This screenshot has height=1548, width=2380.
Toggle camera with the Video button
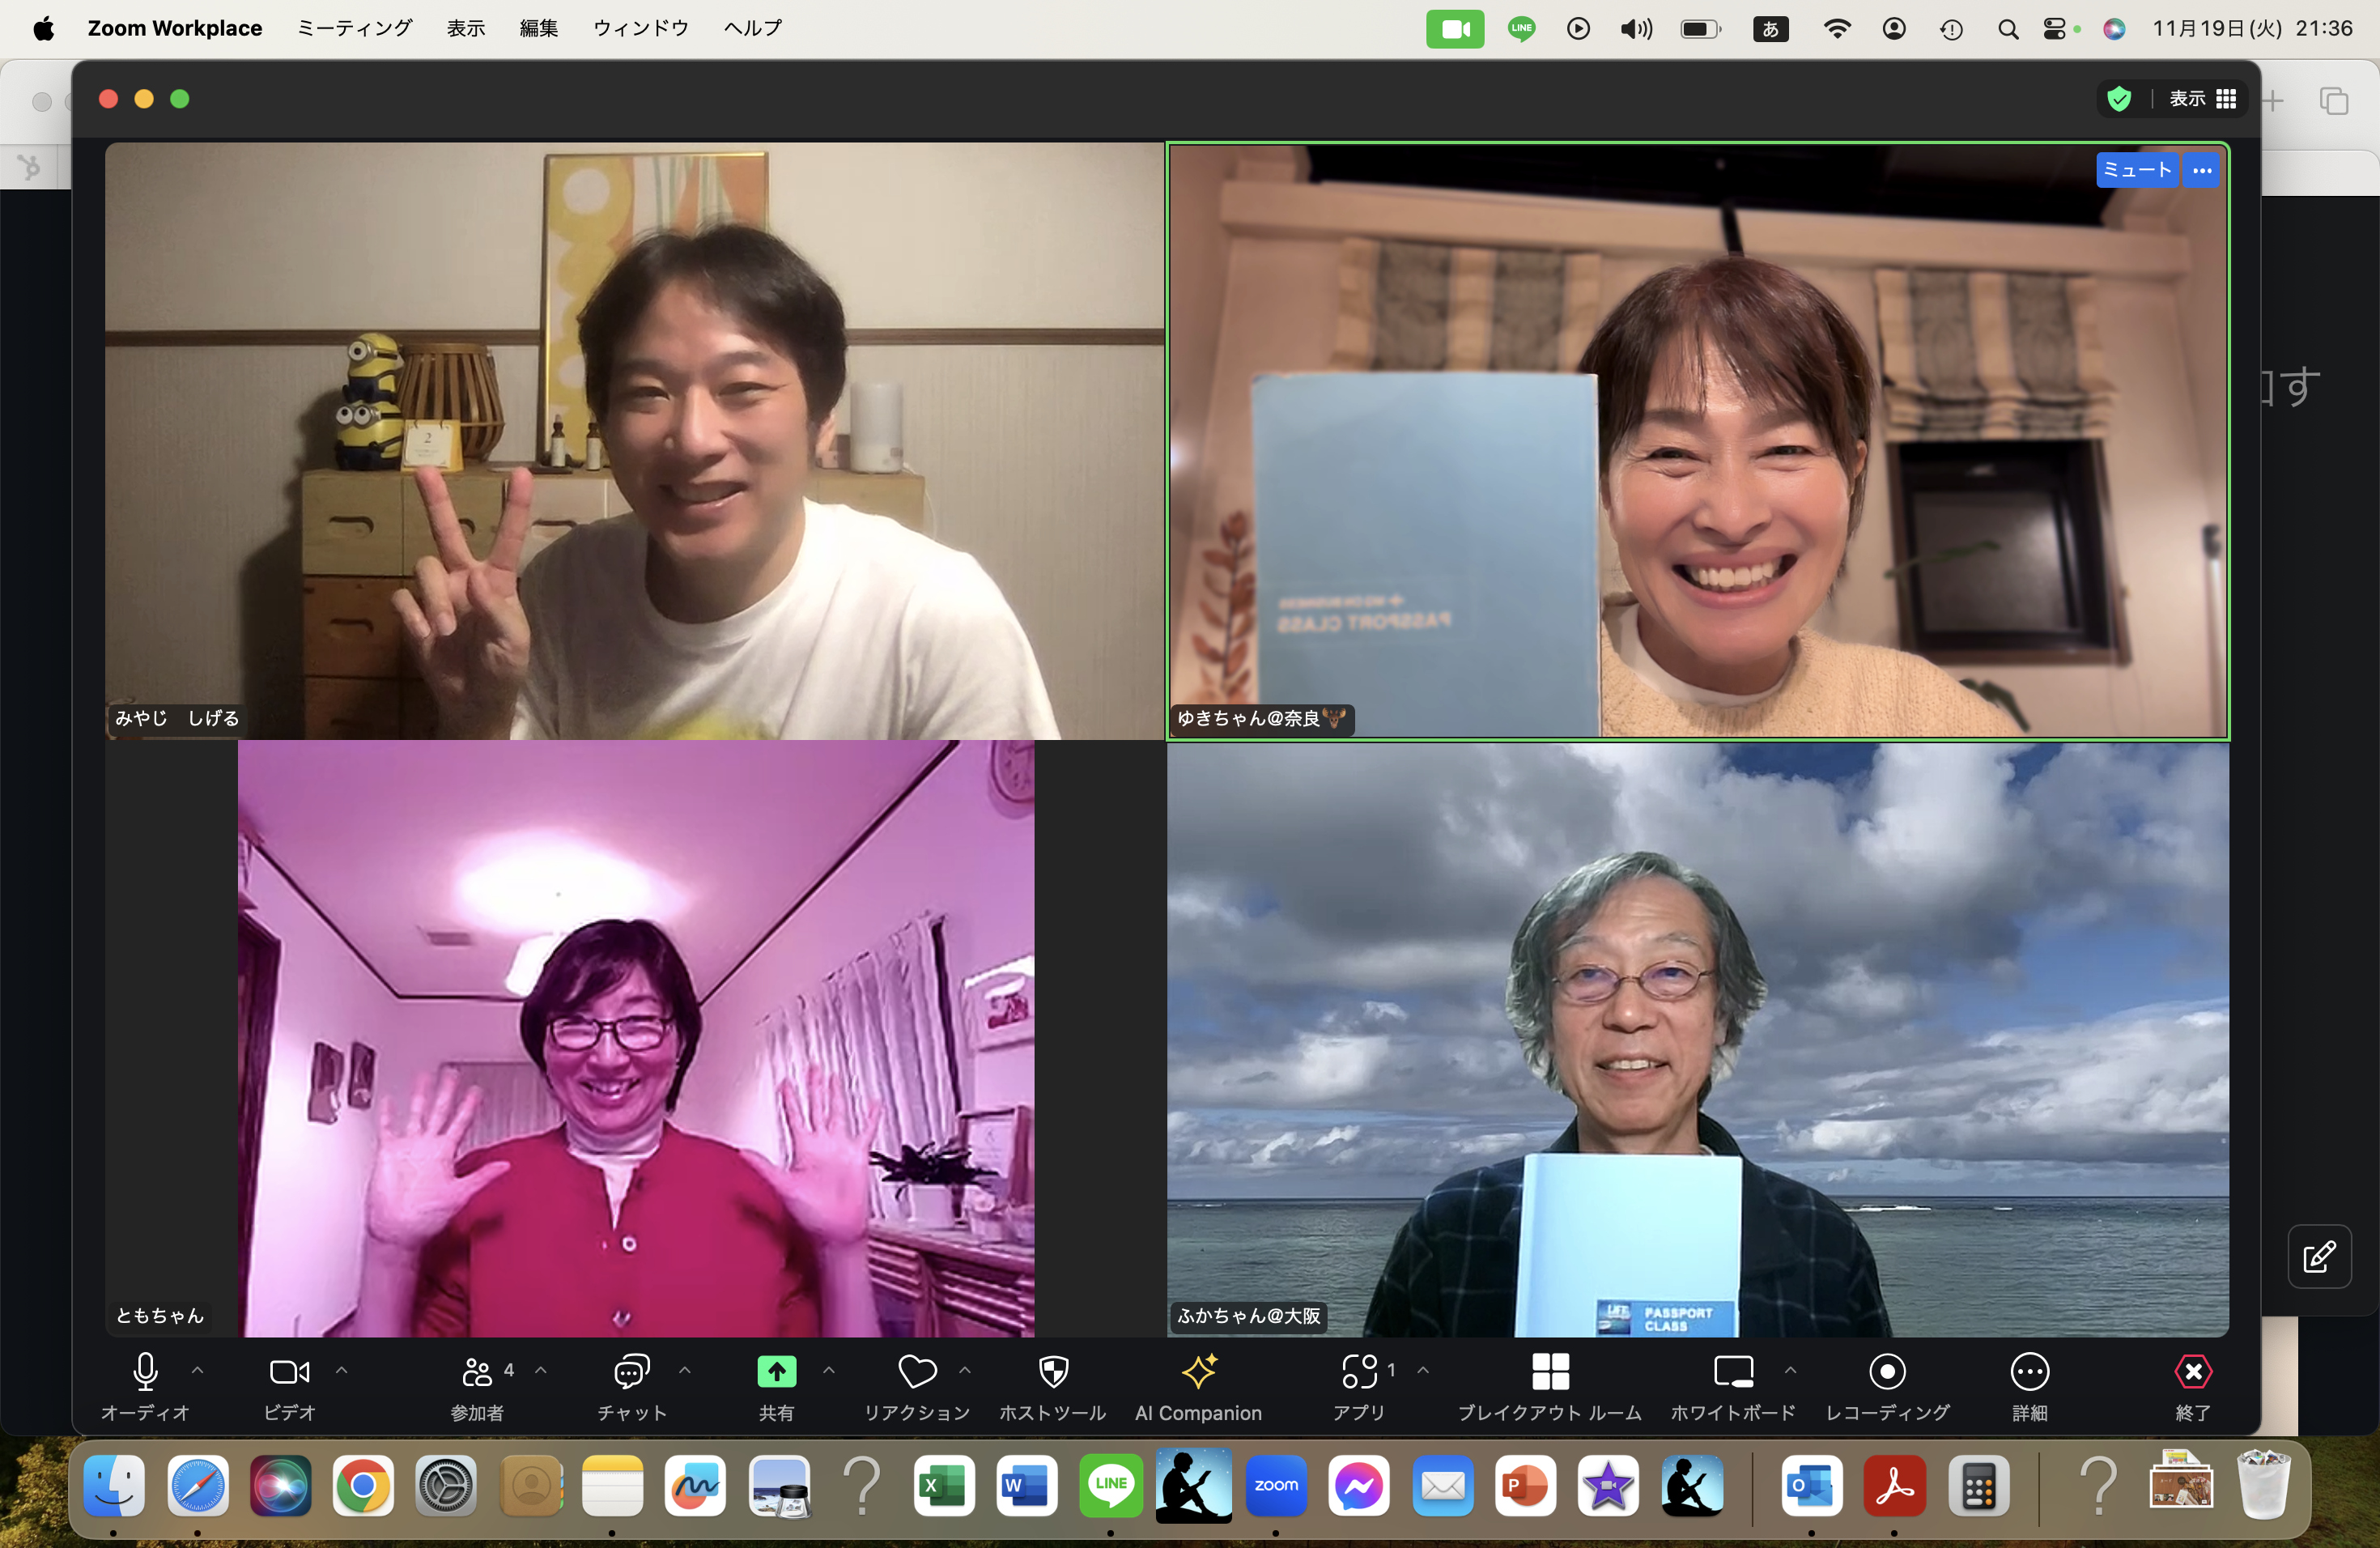[x=289, y=1372]
